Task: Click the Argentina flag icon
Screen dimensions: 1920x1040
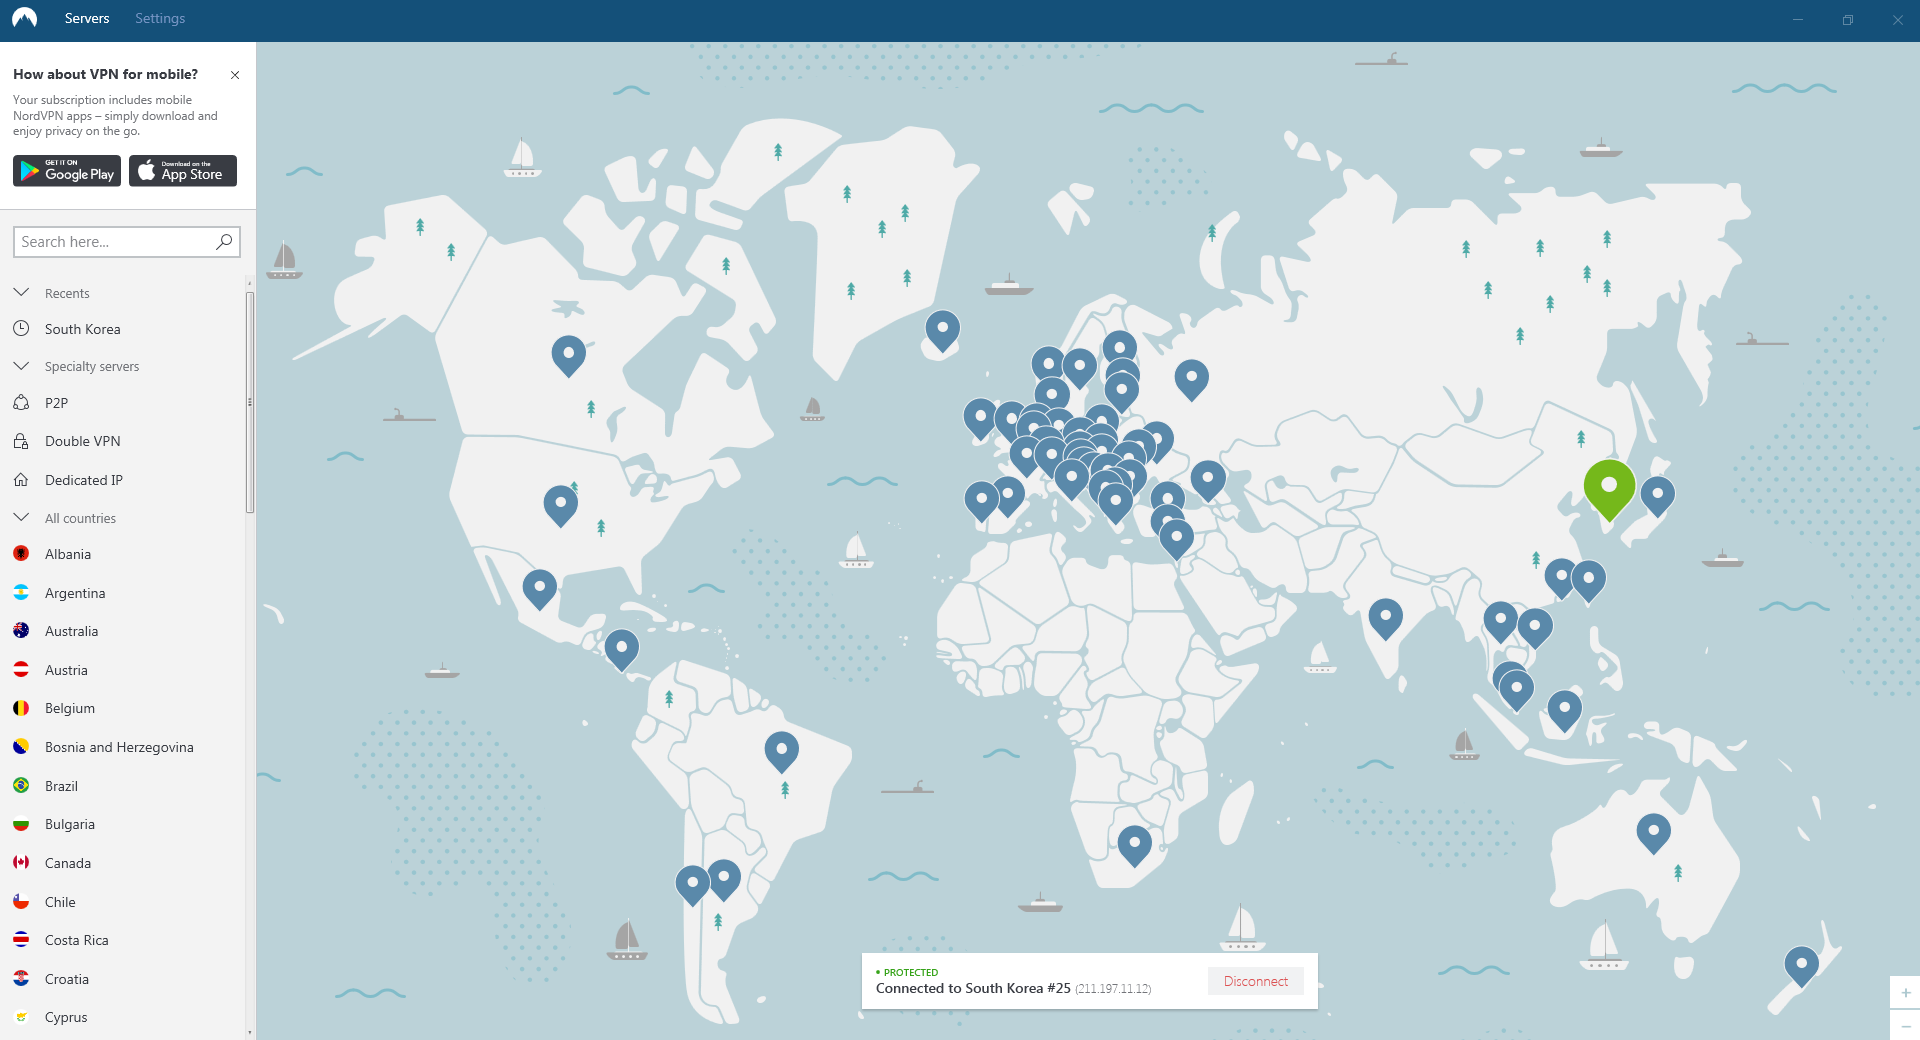Action: 21,593
